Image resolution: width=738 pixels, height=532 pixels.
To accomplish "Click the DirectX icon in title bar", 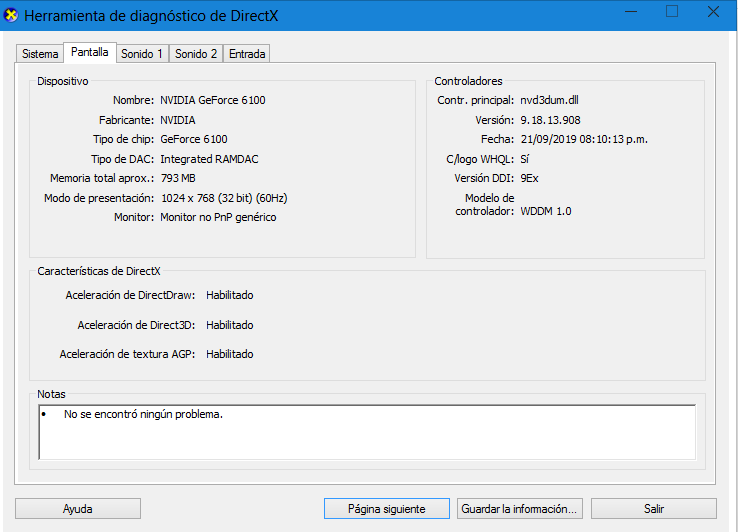I will (x=11, y=15).
